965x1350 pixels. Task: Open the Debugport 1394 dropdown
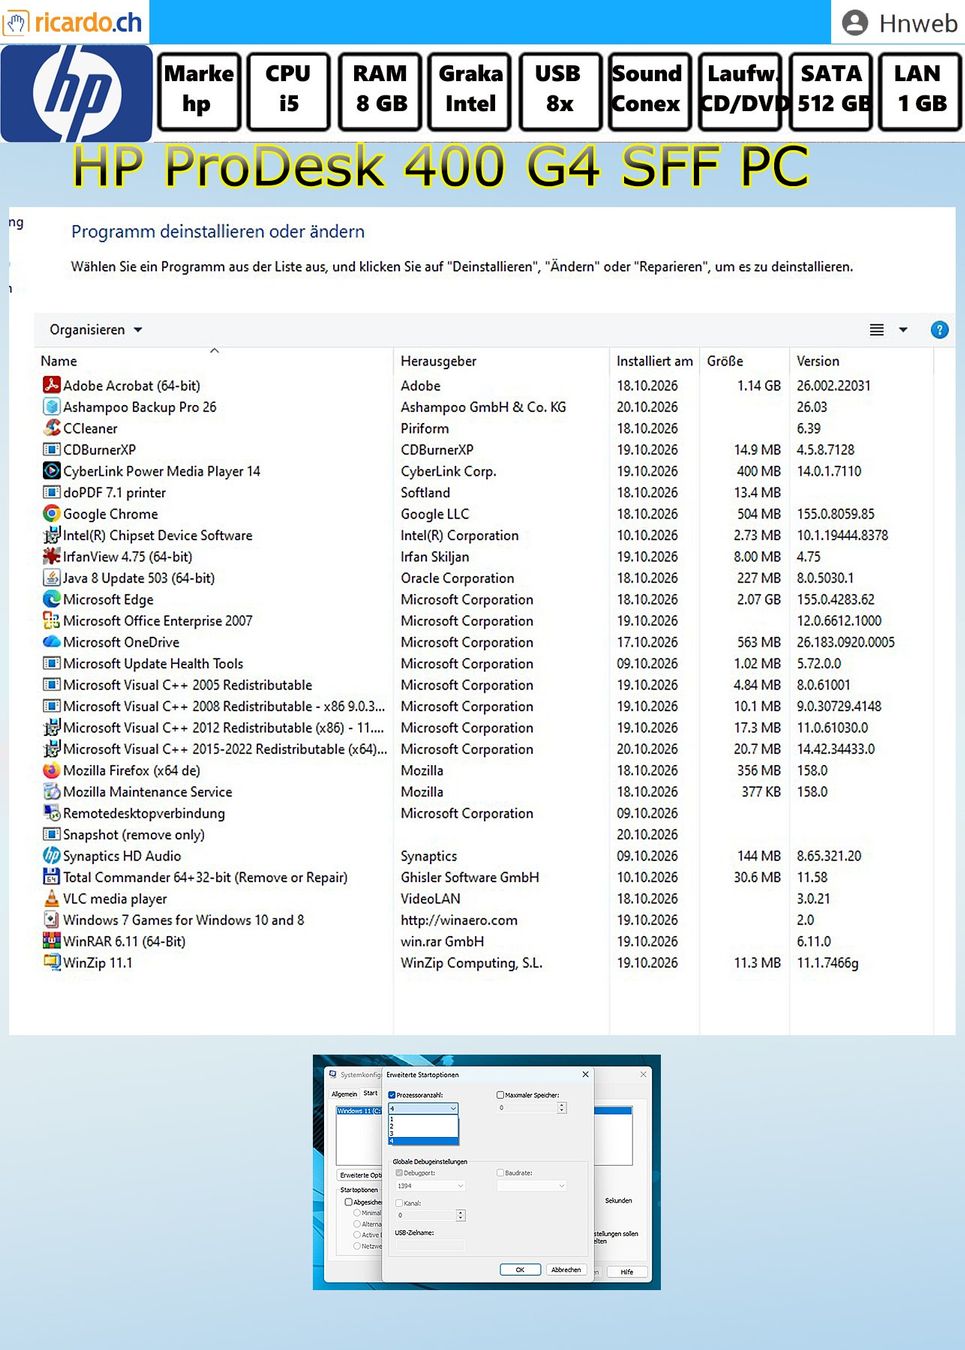coord(430,1186)
